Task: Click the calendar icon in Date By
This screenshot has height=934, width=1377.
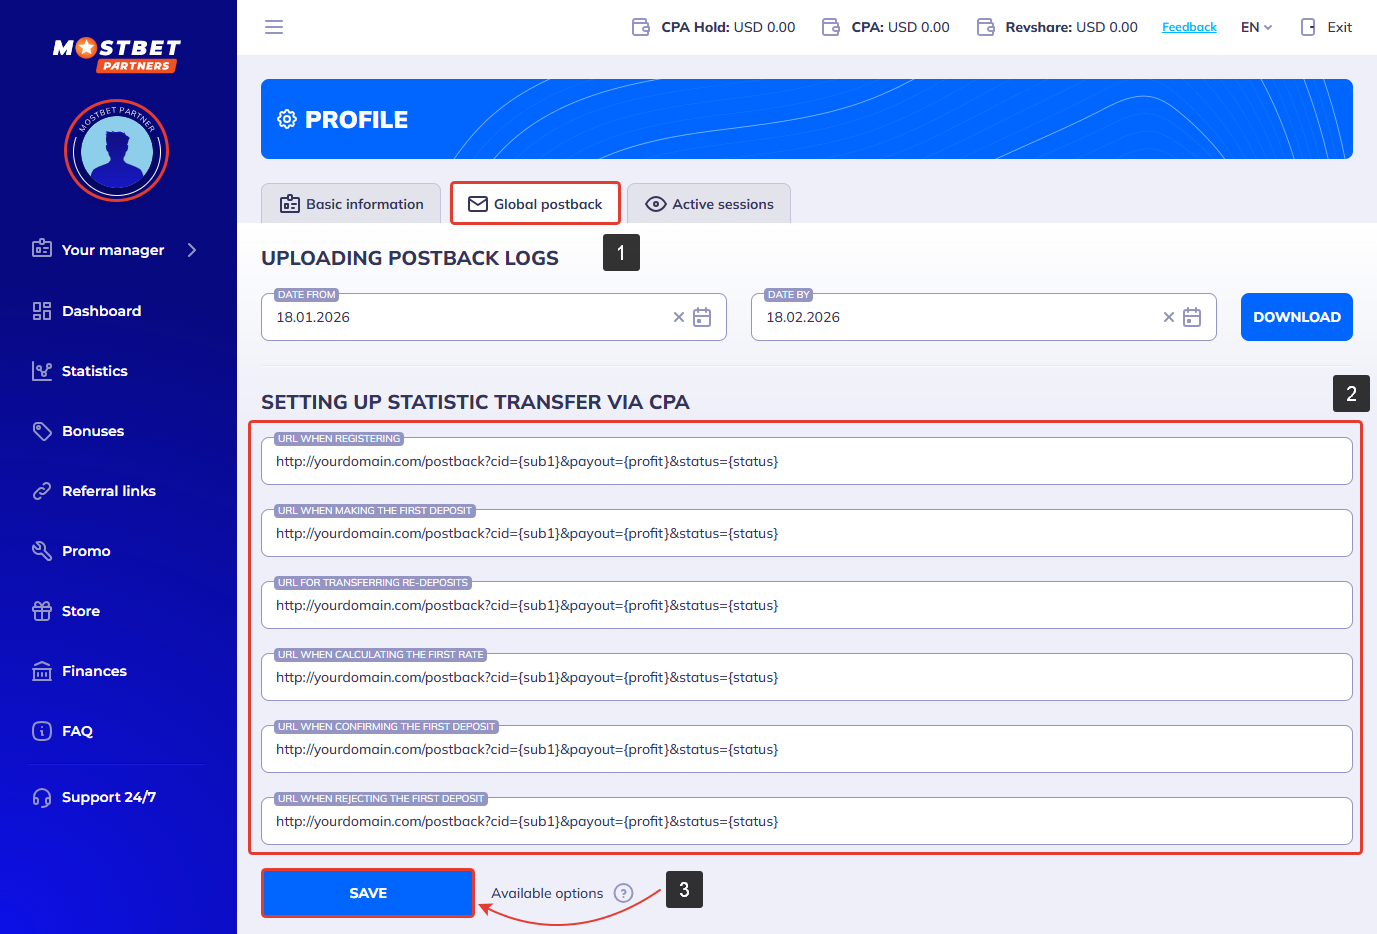Action: (1192, 317)
